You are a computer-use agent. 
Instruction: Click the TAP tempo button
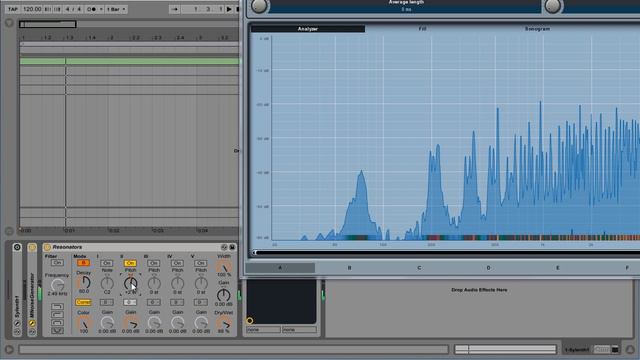(13, 9)
